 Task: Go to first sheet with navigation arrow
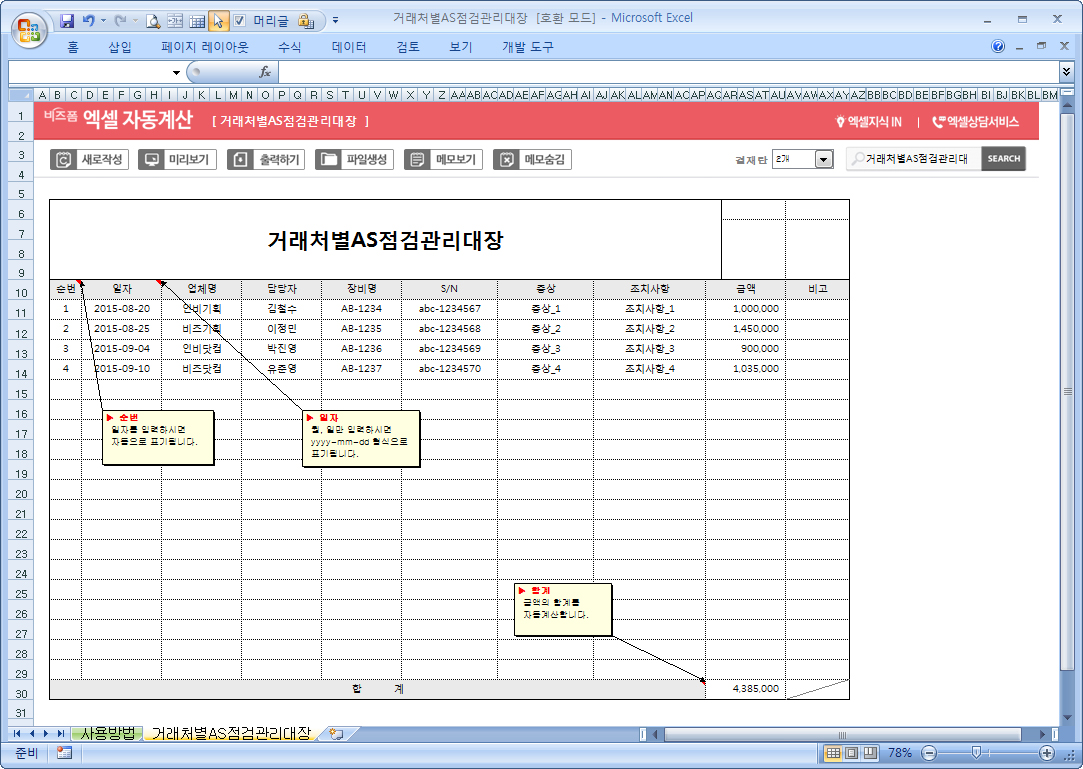tap(17, 734)
